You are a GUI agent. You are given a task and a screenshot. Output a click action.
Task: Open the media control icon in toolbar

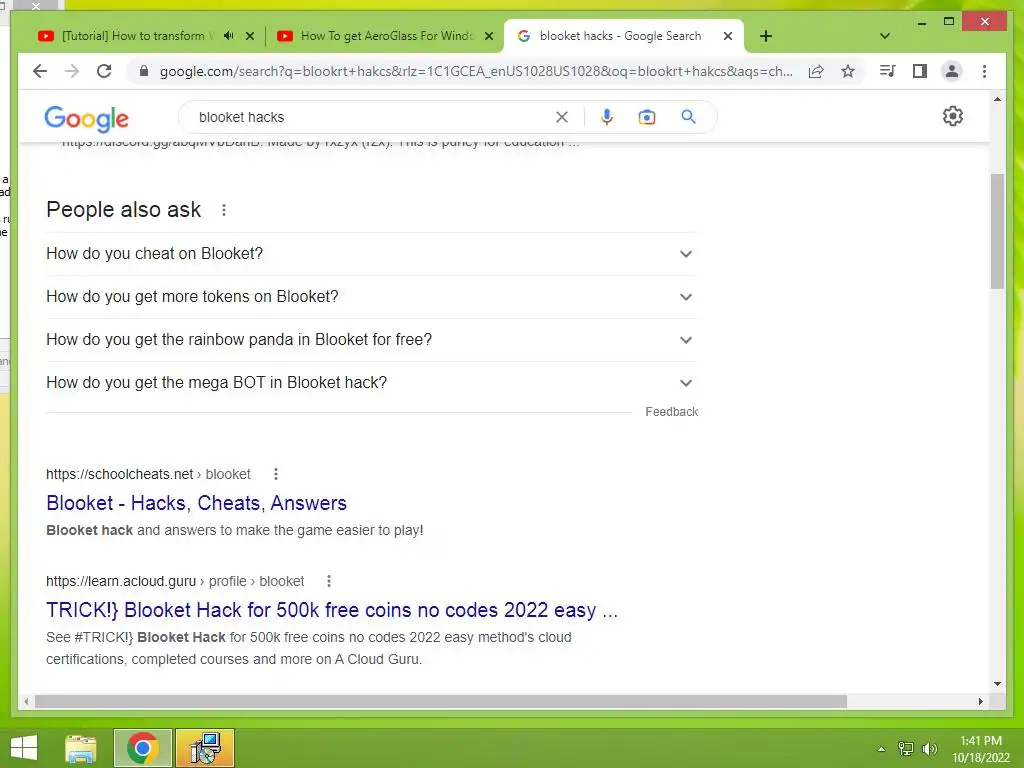coord(888,71)
